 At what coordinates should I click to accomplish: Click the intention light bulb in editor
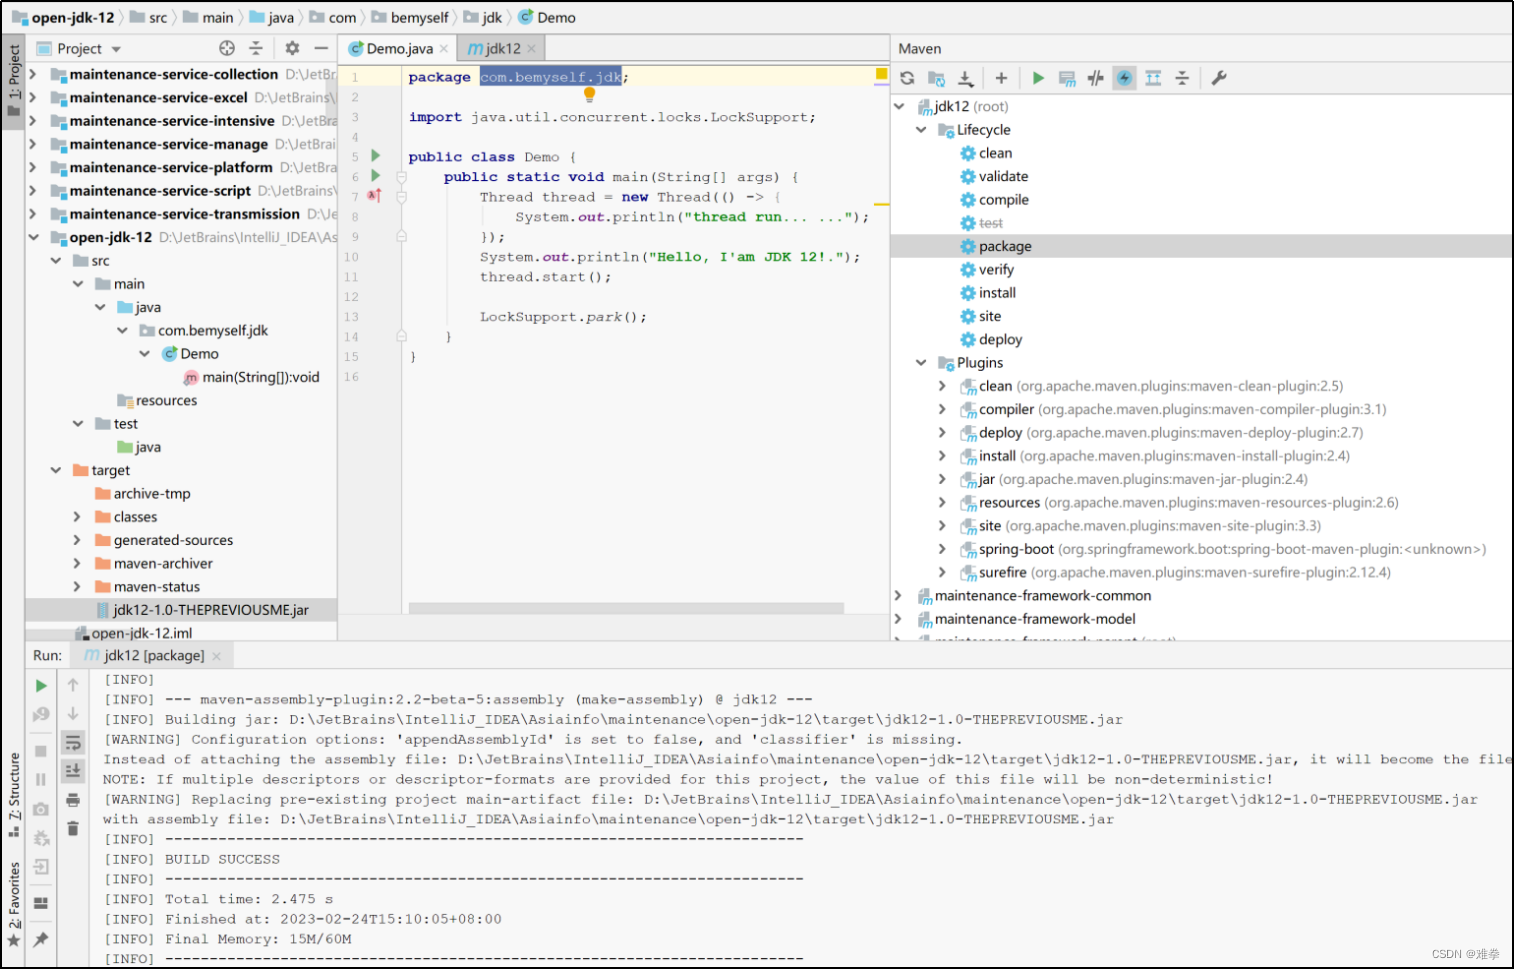(589, 95)
